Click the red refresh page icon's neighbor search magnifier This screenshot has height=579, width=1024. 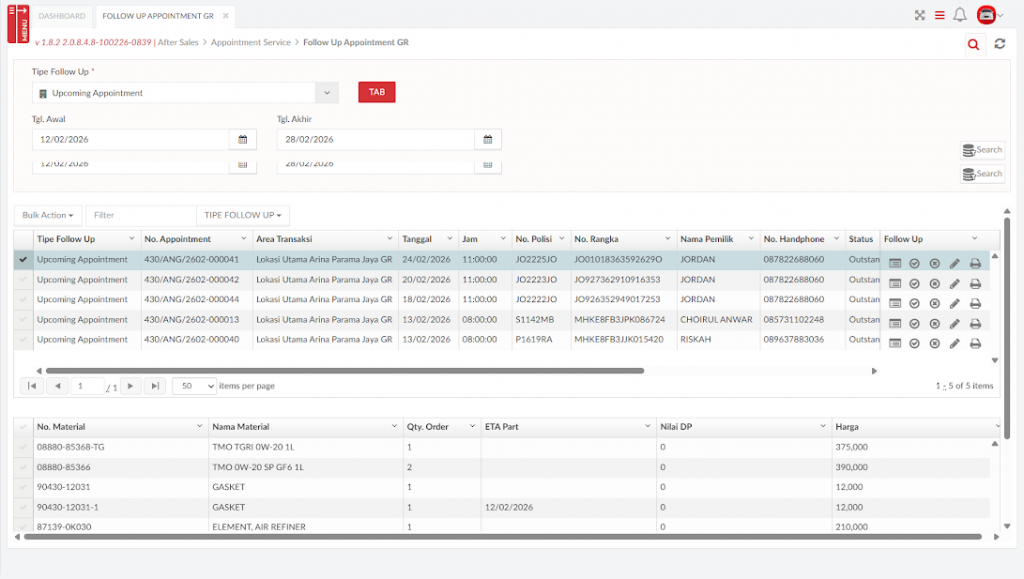tap(973, 44)
